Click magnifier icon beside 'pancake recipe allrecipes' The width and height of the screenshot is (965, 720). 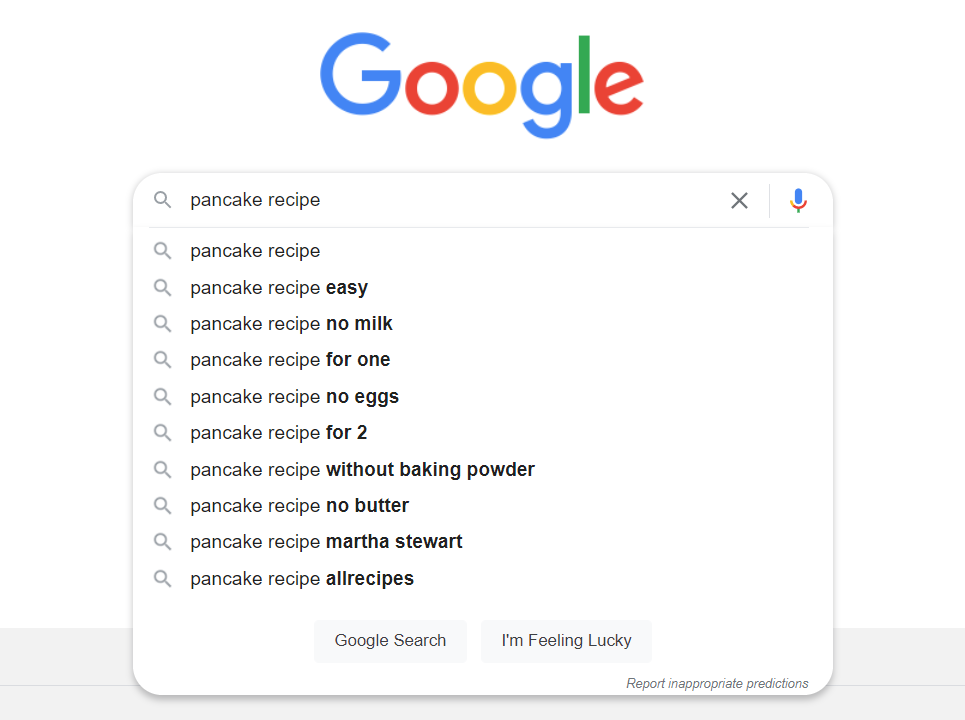click(x=162, y=578)
